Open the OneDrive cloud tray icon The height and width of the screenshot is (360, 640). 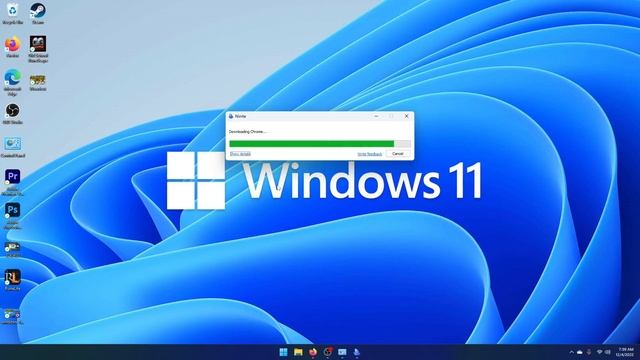pyautogui.click(x=580, y=352)
